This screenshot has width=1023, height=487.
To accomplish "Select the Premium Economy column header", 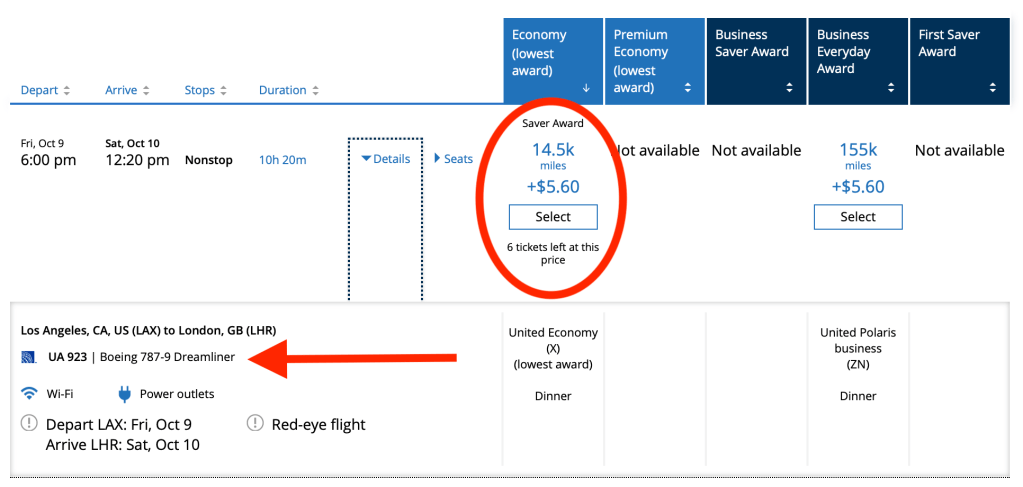I will (x=654, y=60).
